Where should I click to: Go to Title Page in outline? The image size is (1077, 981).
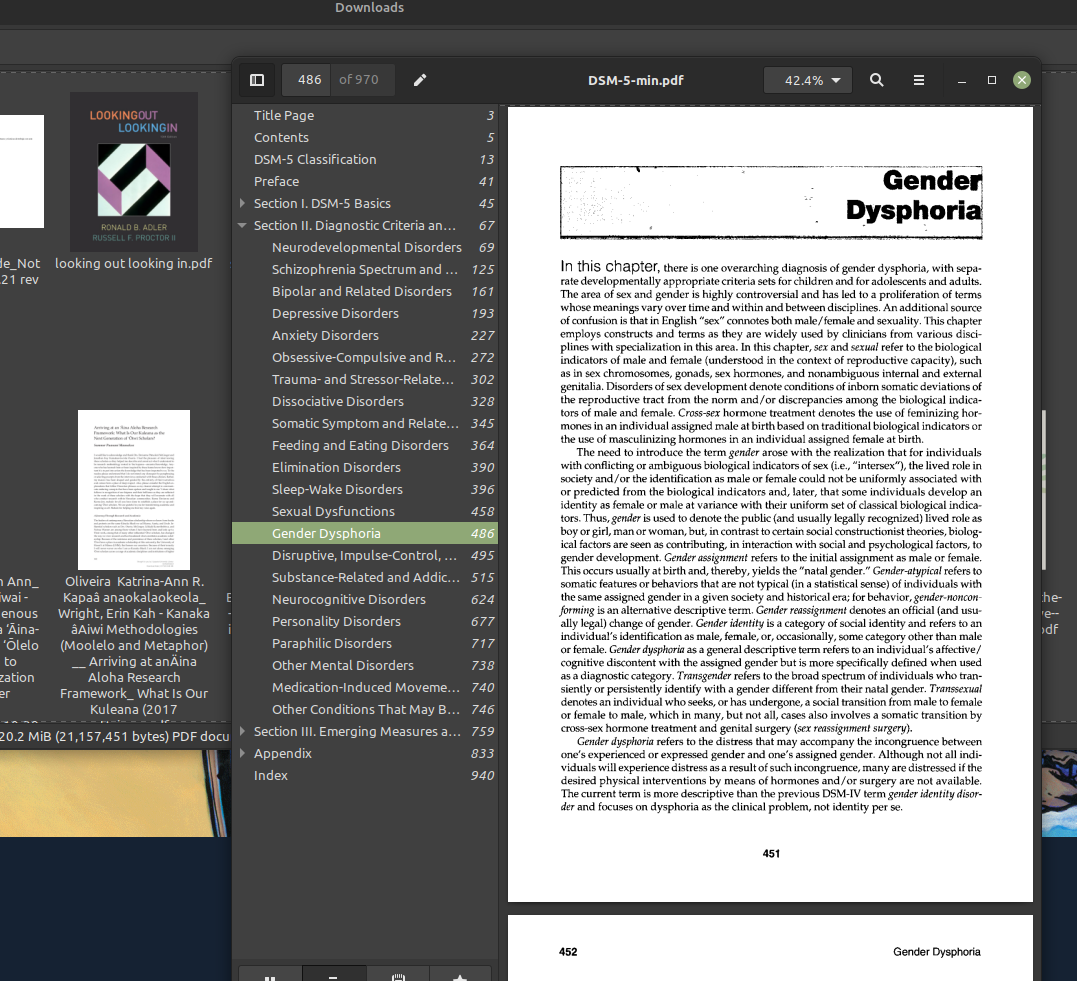365,115
